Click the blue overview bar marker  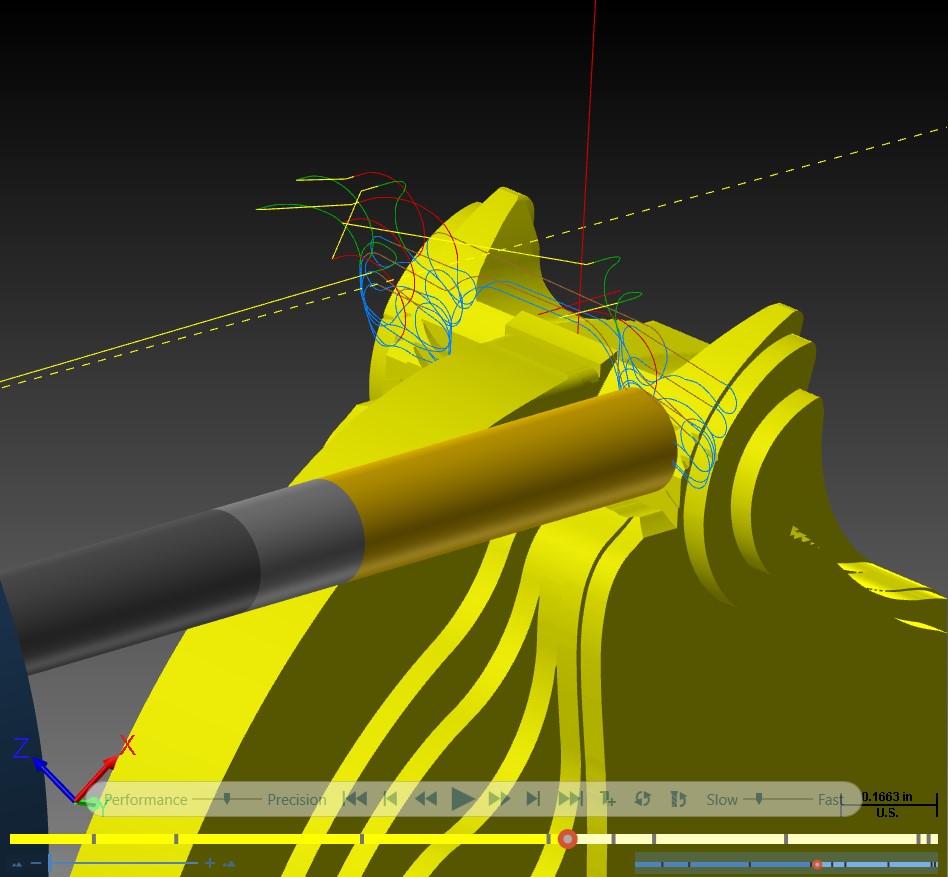coord(817,864)
